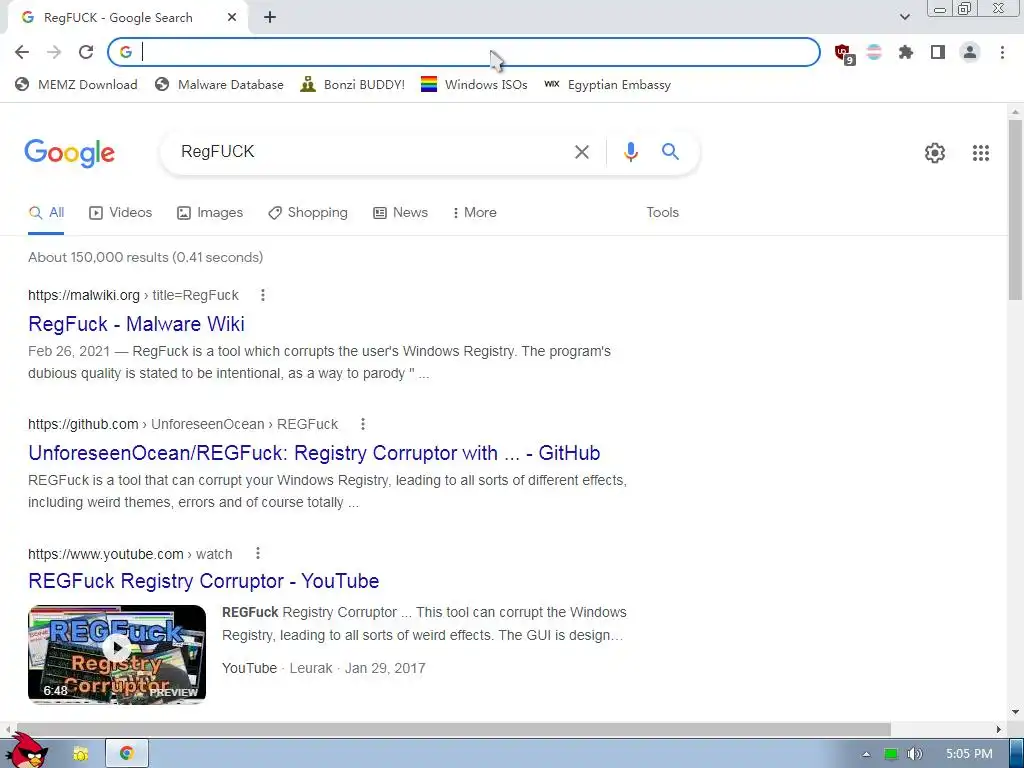Open the volume speaker tray icon
Image resolution: width=1024 pixels, height=768 pixels.
click(x=914, y=754)
